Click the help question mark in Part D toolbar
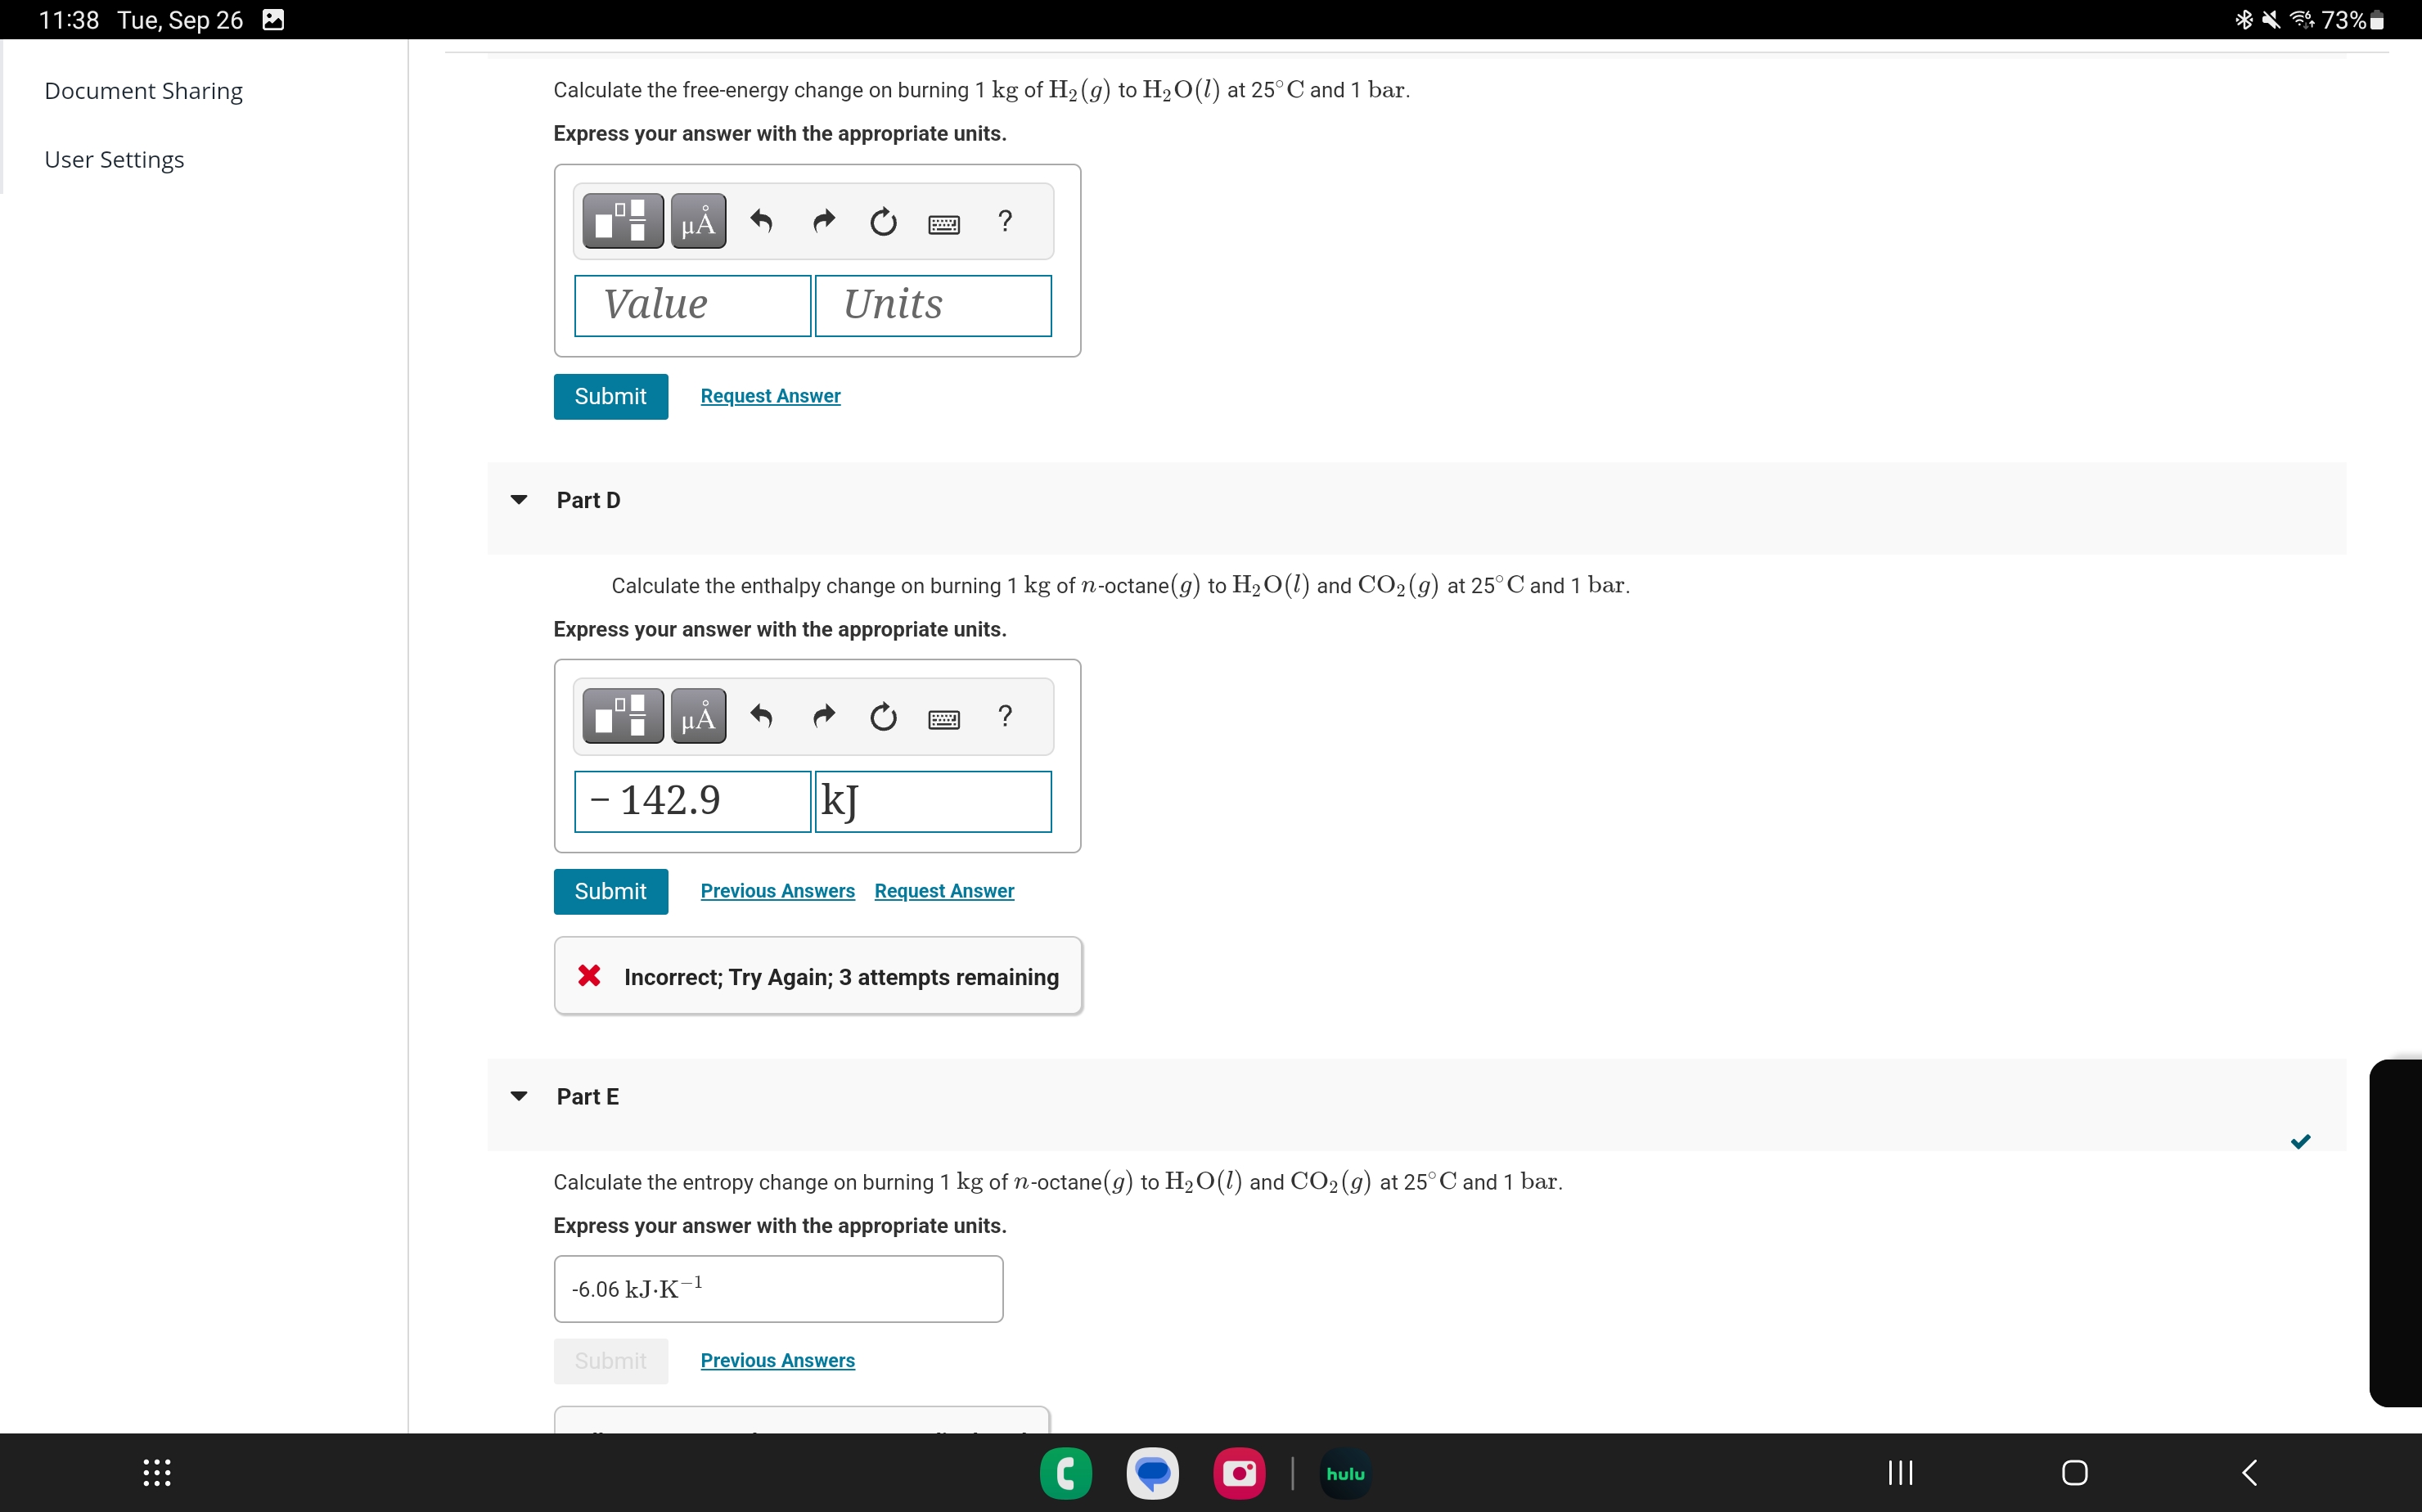This screenshot has width=2422, height=1512. [1005, 716]
